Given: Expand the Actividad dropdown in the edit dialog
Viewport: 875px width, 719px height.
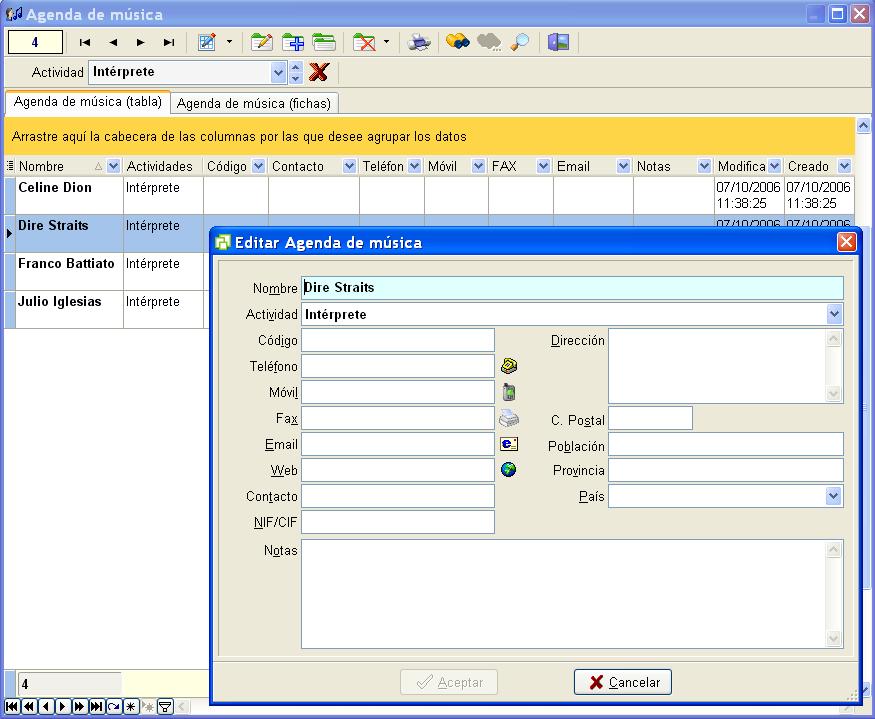Looking at the screenshot, I should click(834, 314).
